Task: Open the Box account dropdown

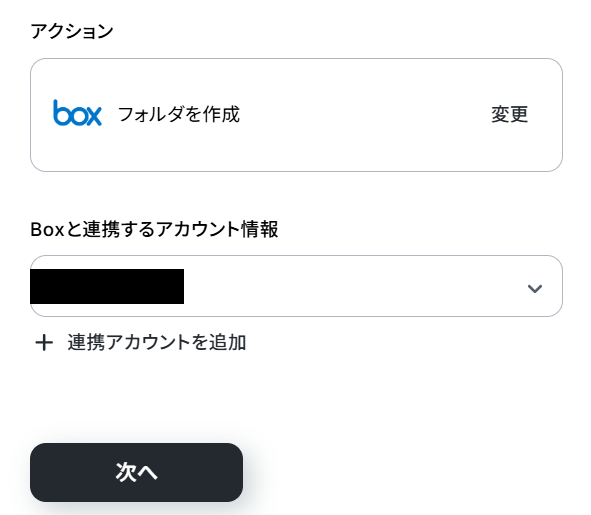Action: point(296,286)
